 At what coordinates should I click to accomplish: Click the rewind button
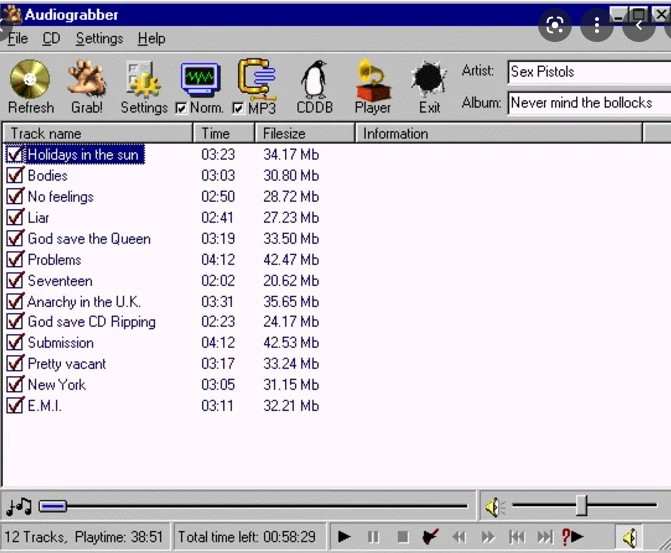click(459, 536)
